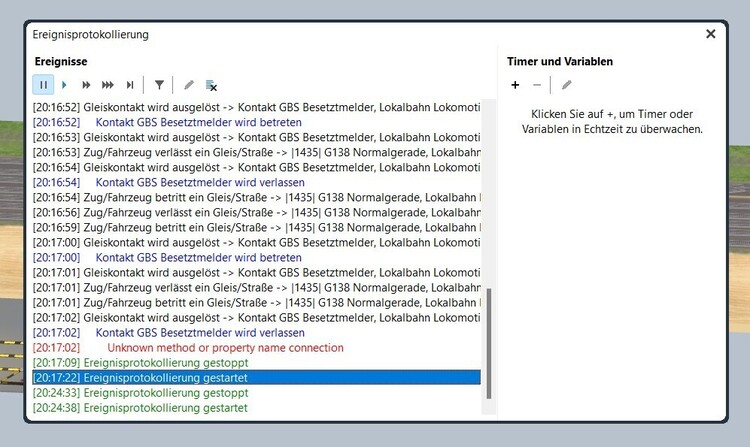750x447 pixels.
Task: Select '[20:16:54] Gleiskontakt wird ausgelöst' row
Action: coord(256,167)
